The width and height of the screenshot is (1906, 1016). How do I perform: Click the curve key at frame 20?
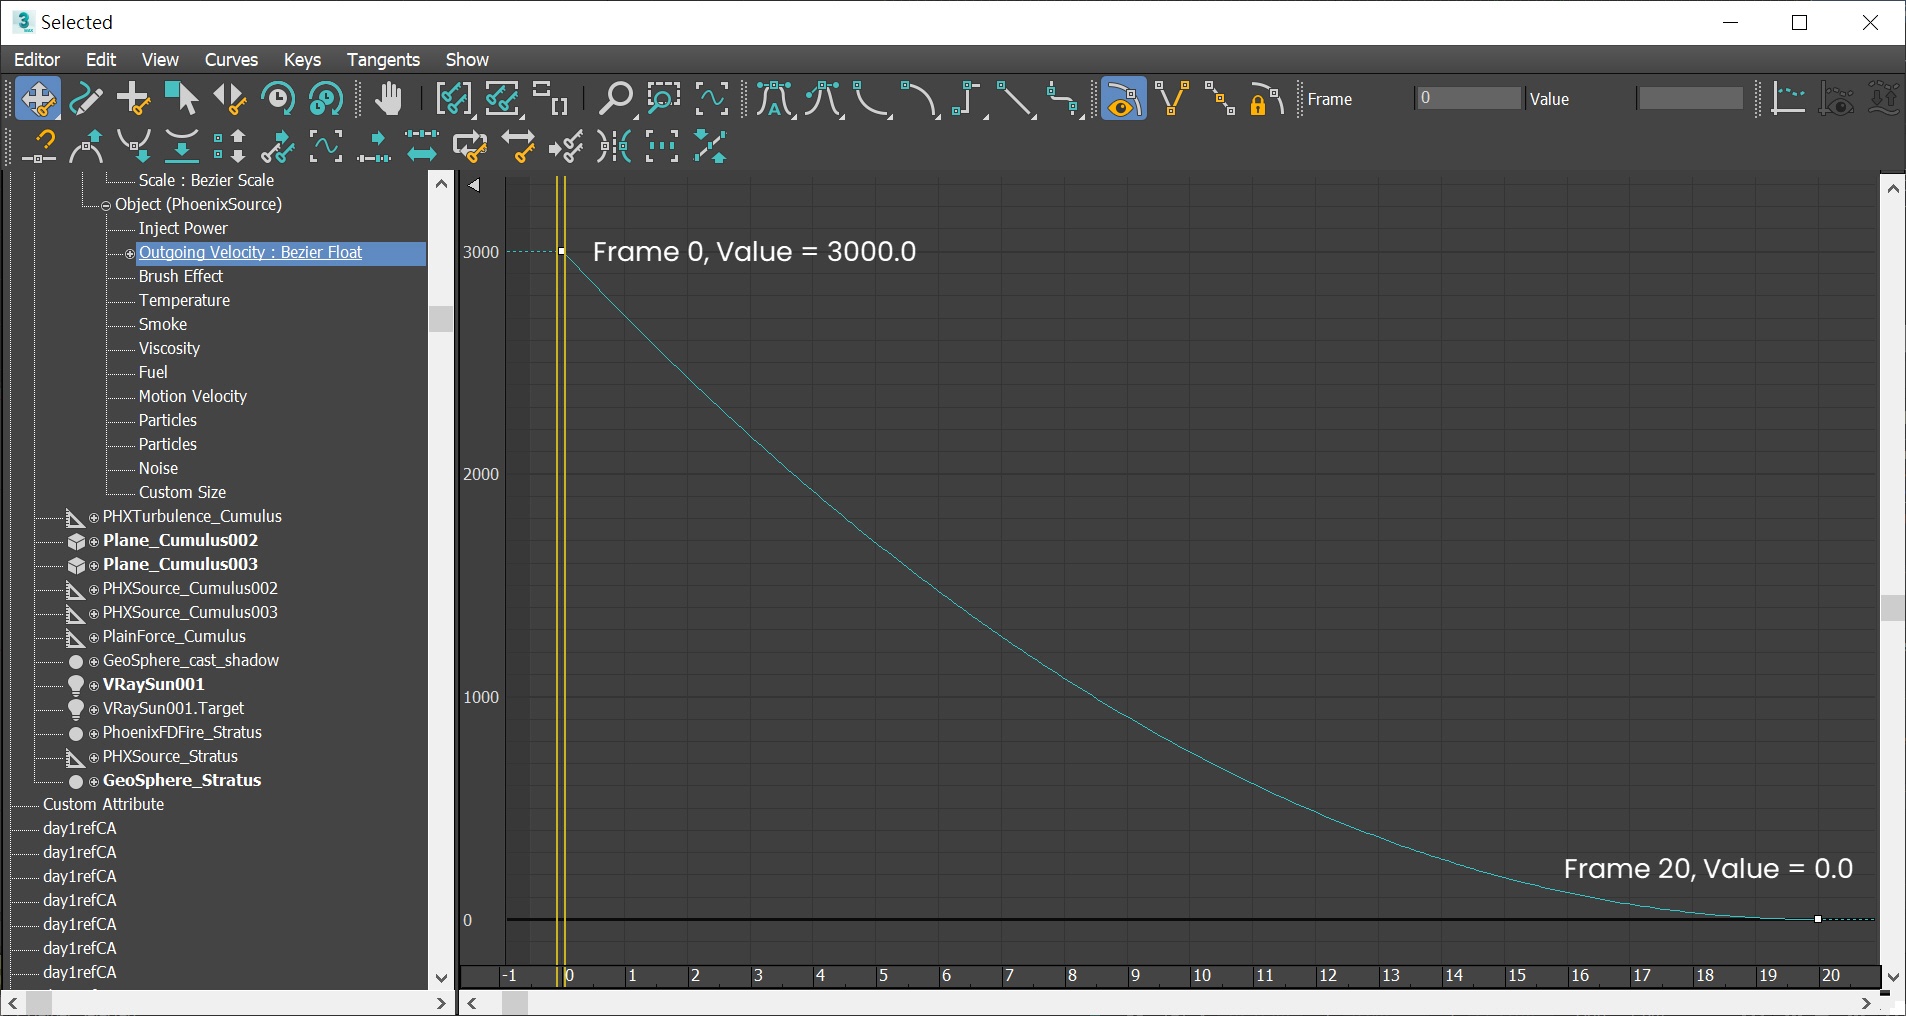[1818, 918]
